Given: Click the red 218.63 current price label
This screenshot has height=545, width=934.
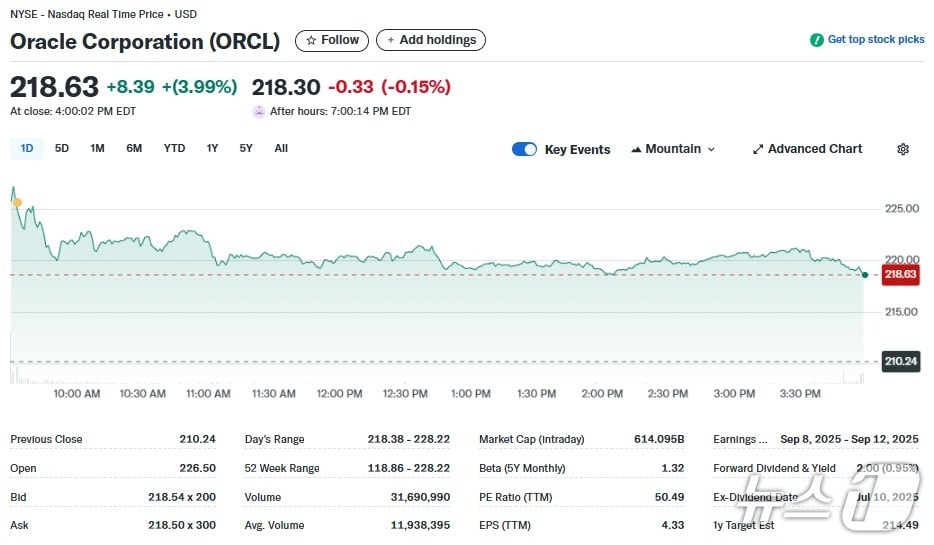Looking at the screenshot, I should (x=900, y=274).
